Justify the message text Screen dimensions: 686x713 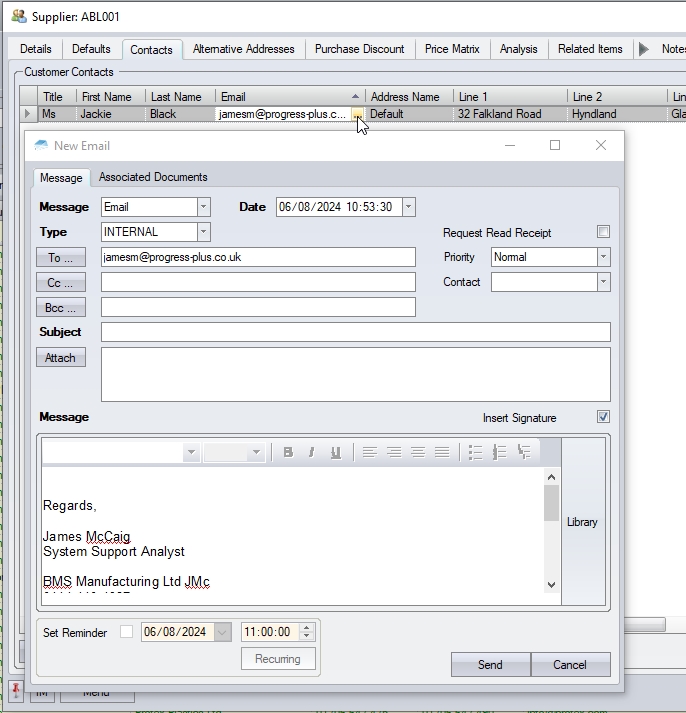click(x=442, y=453)
